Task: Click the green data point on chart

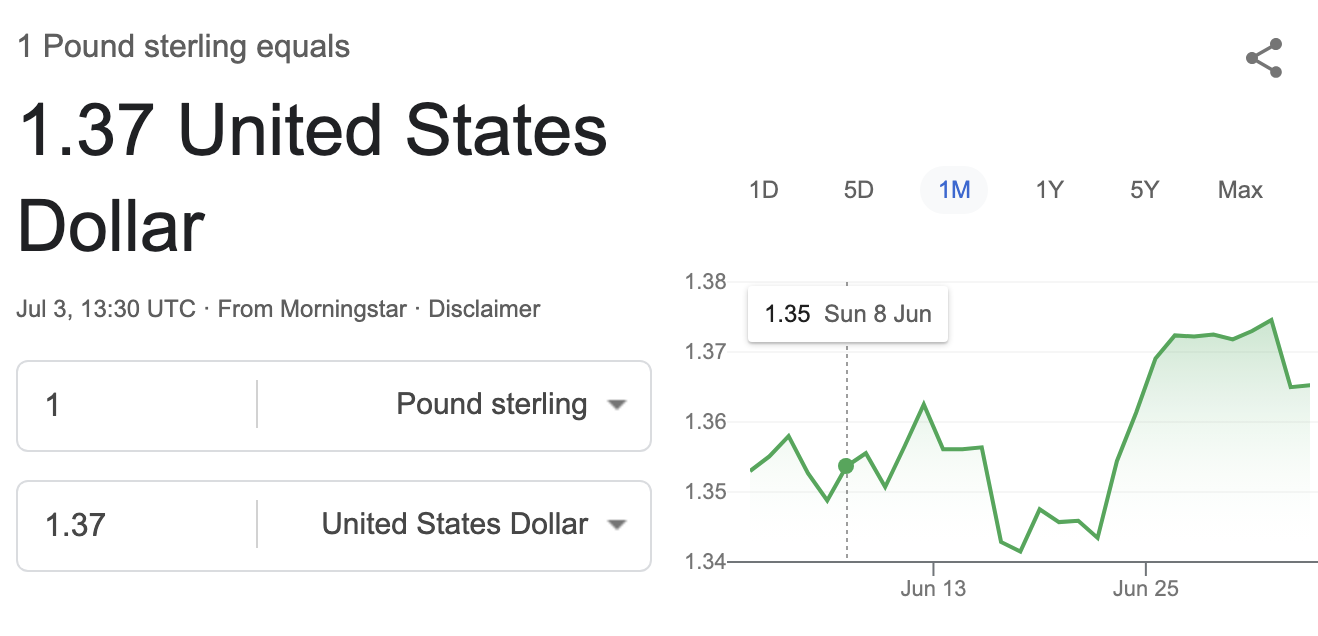Action: [846, 466]
